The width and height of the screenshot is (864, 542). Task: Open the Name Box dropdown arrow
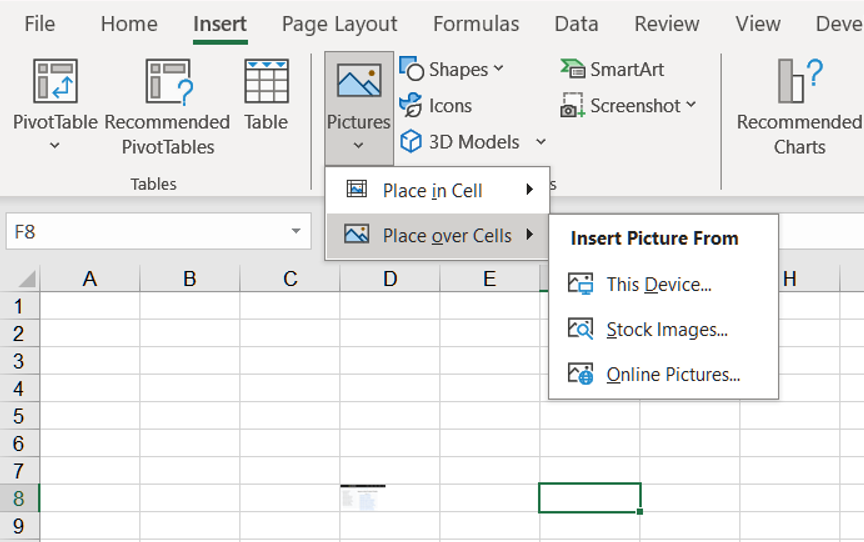click(x=296, y=232)
